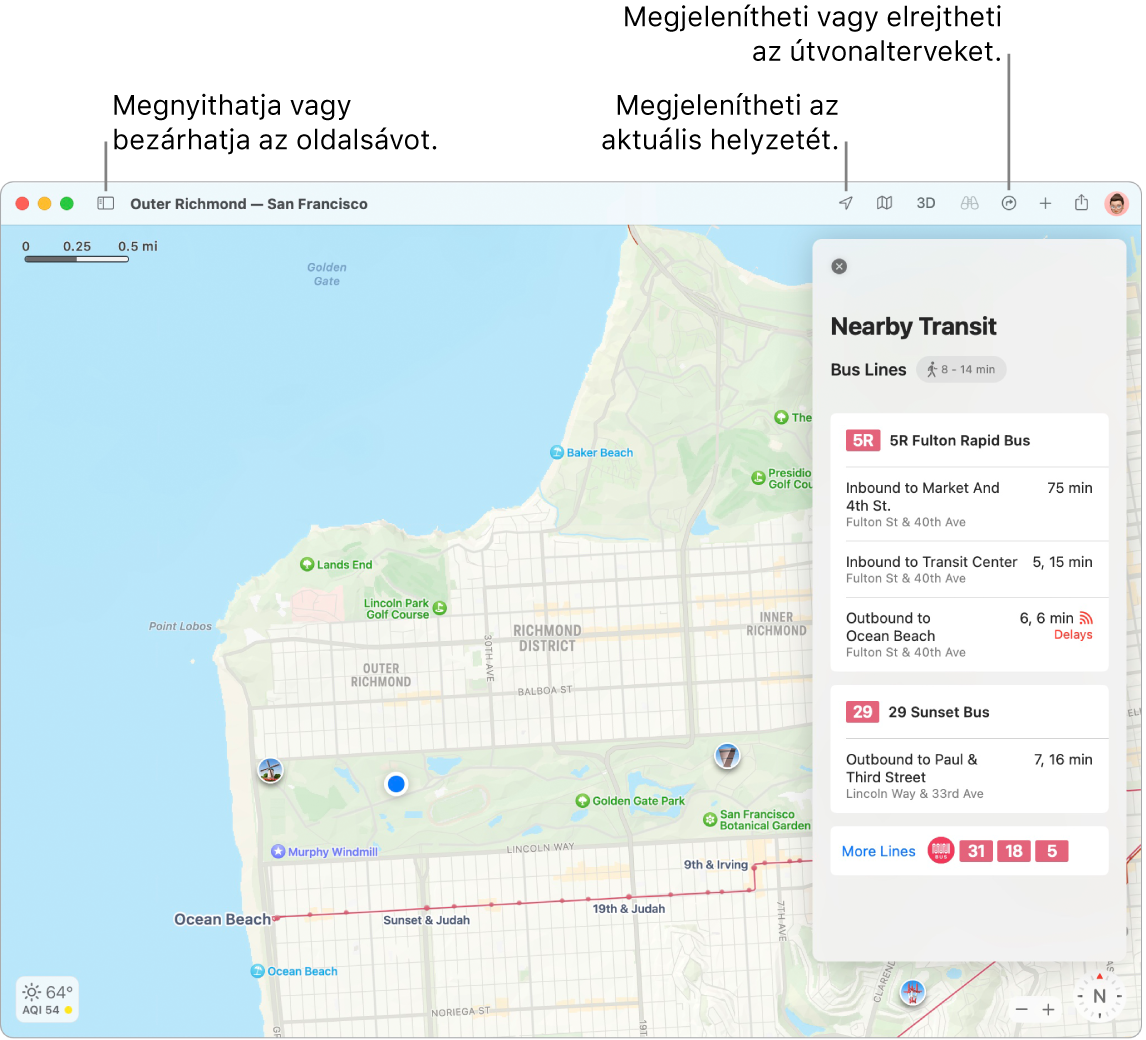
Task: Show current location with arrow icon
Action: click(x=846, y=203)
